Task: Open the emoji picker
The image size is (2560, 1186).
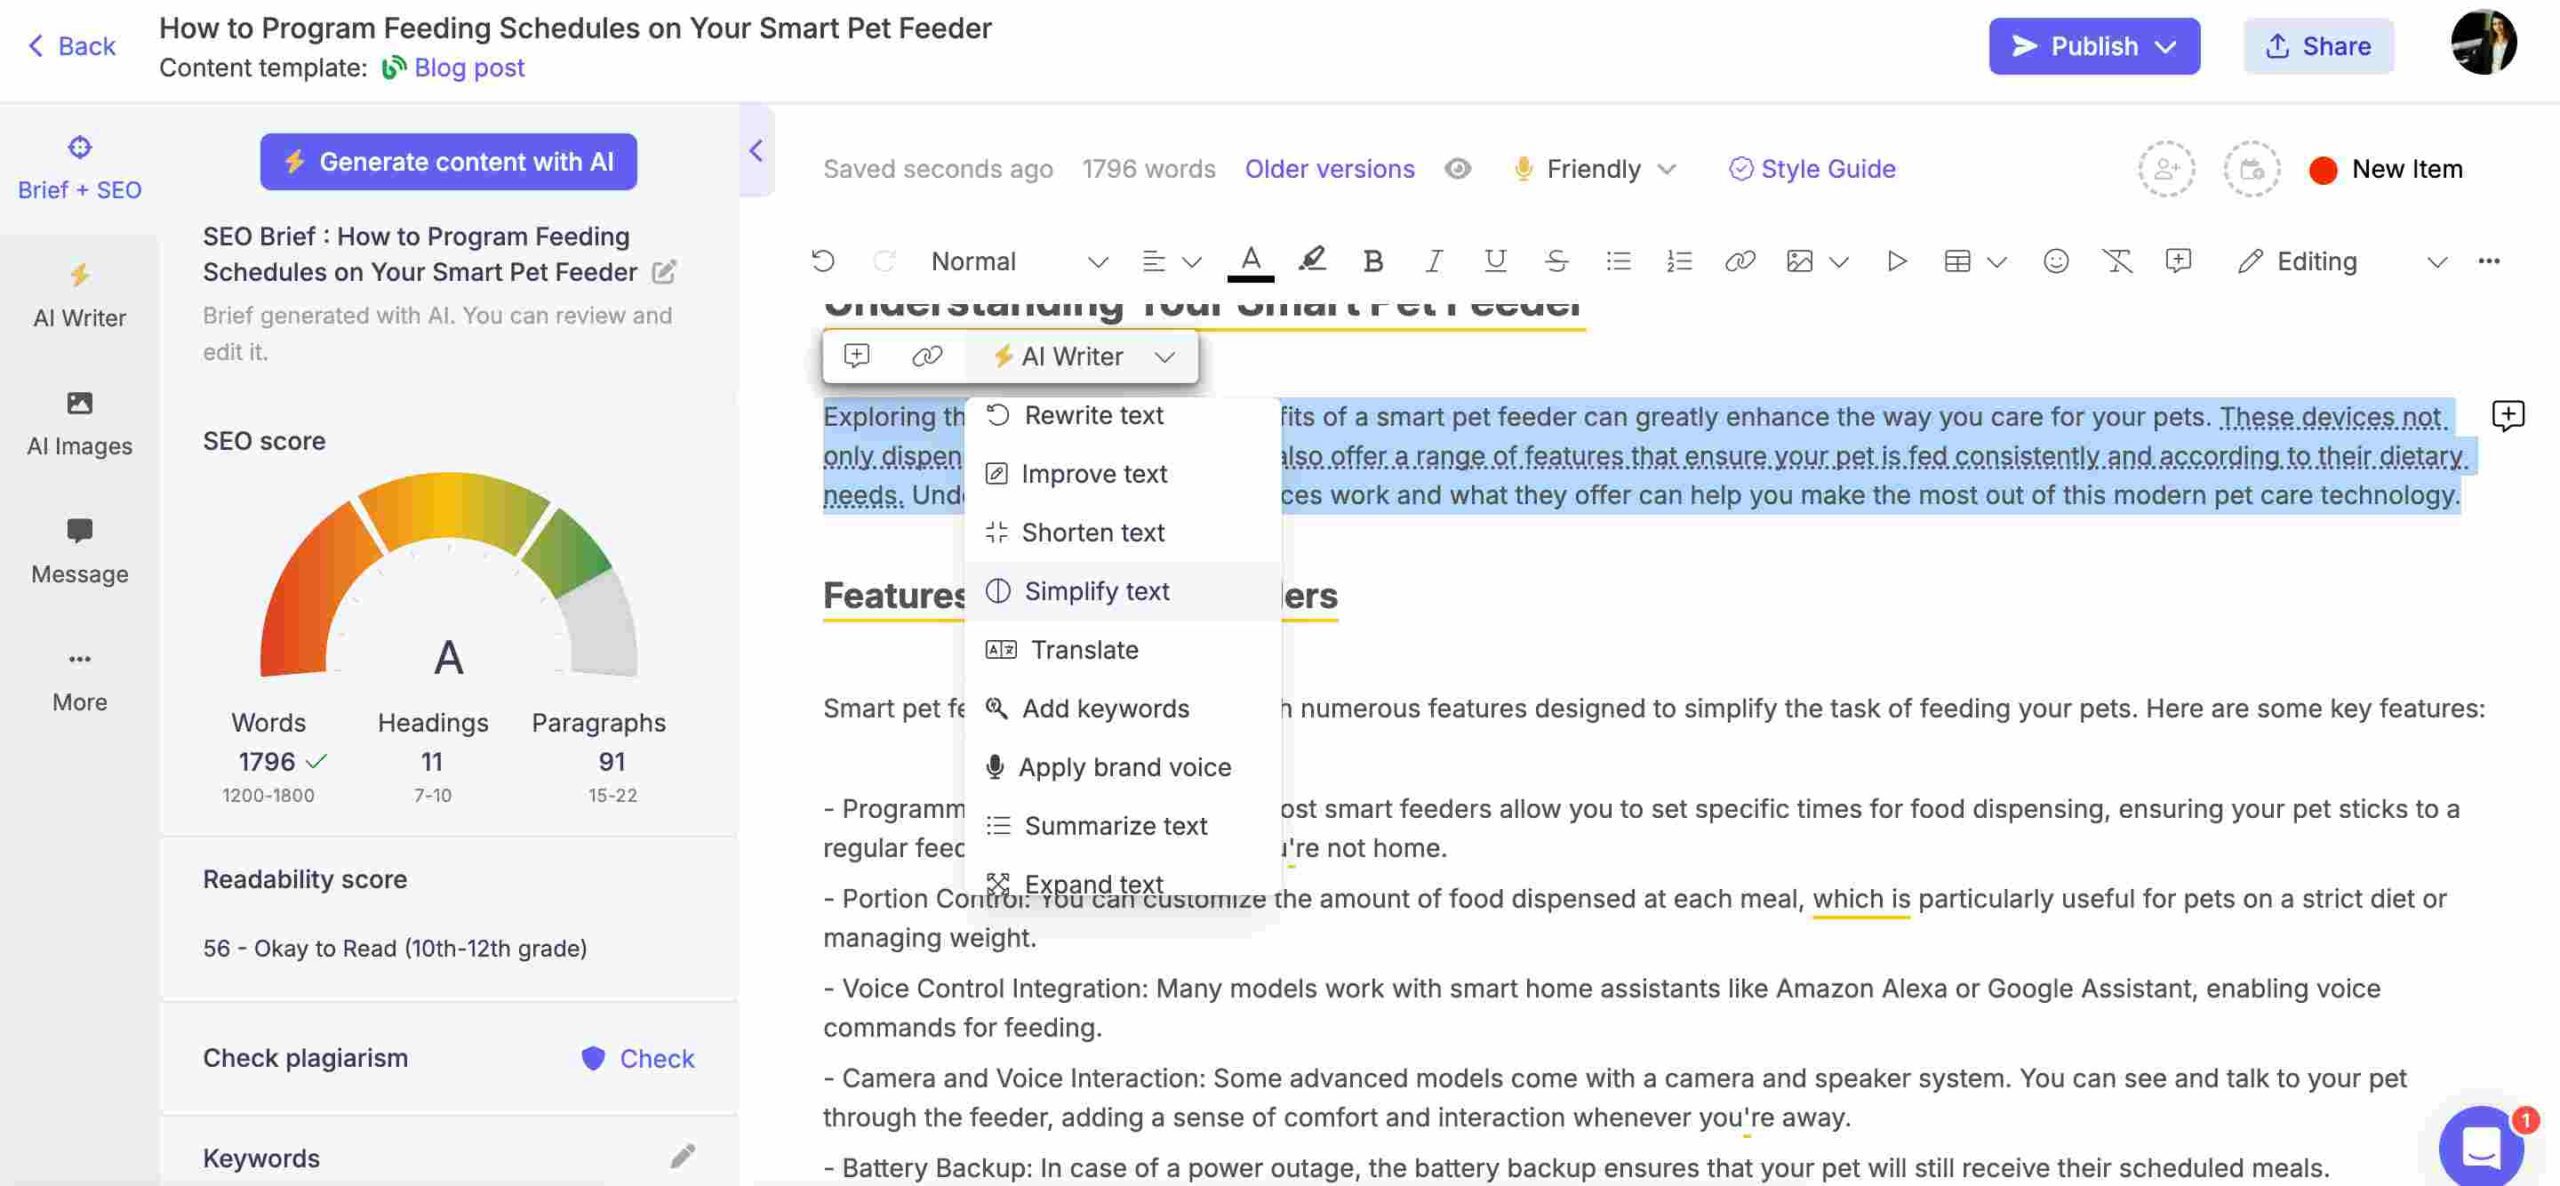Action: [2055, 261]
